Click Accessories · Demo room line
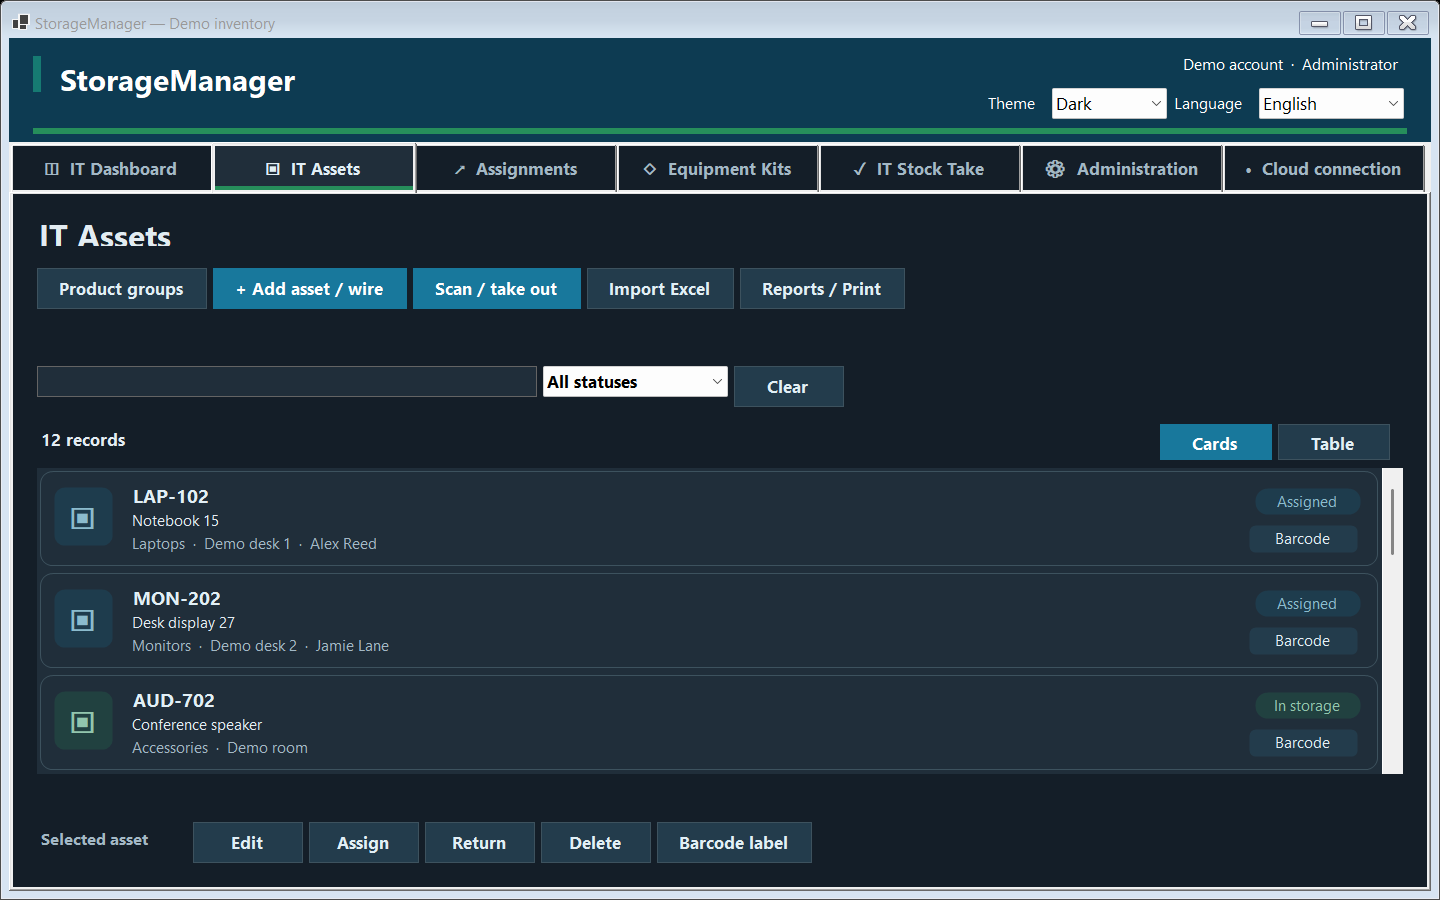This screenshot has height=900, width=1440. pos(220,748)
